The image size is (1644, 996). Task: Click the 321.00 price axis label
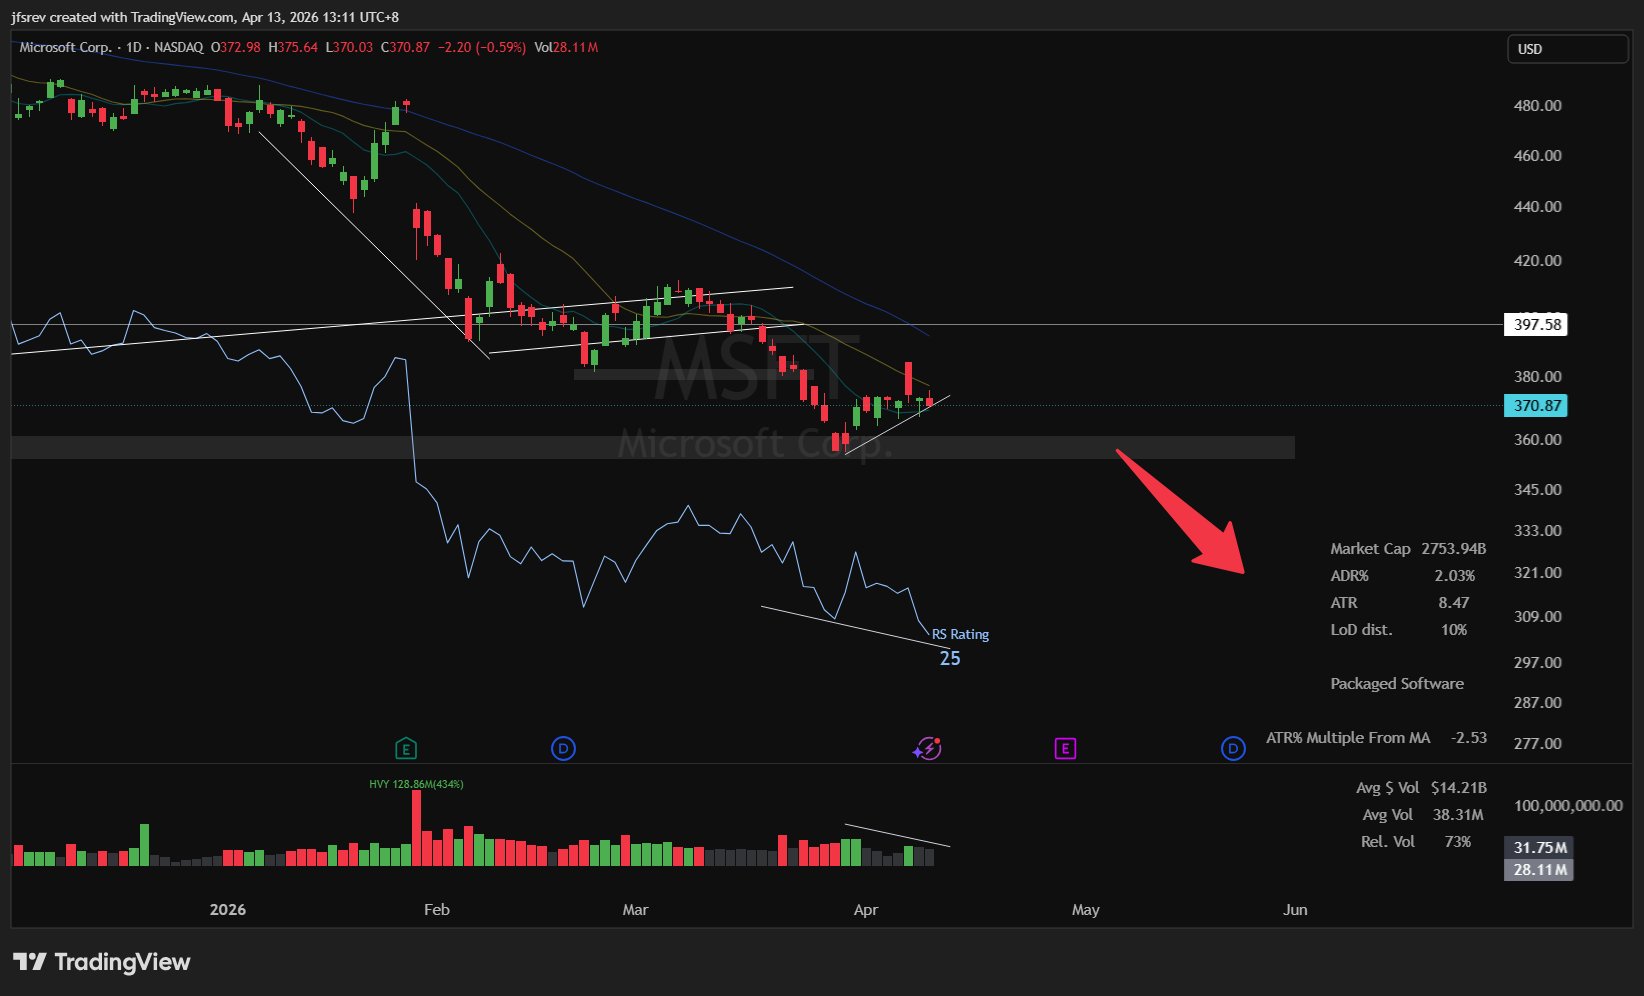pos(1537,572)
